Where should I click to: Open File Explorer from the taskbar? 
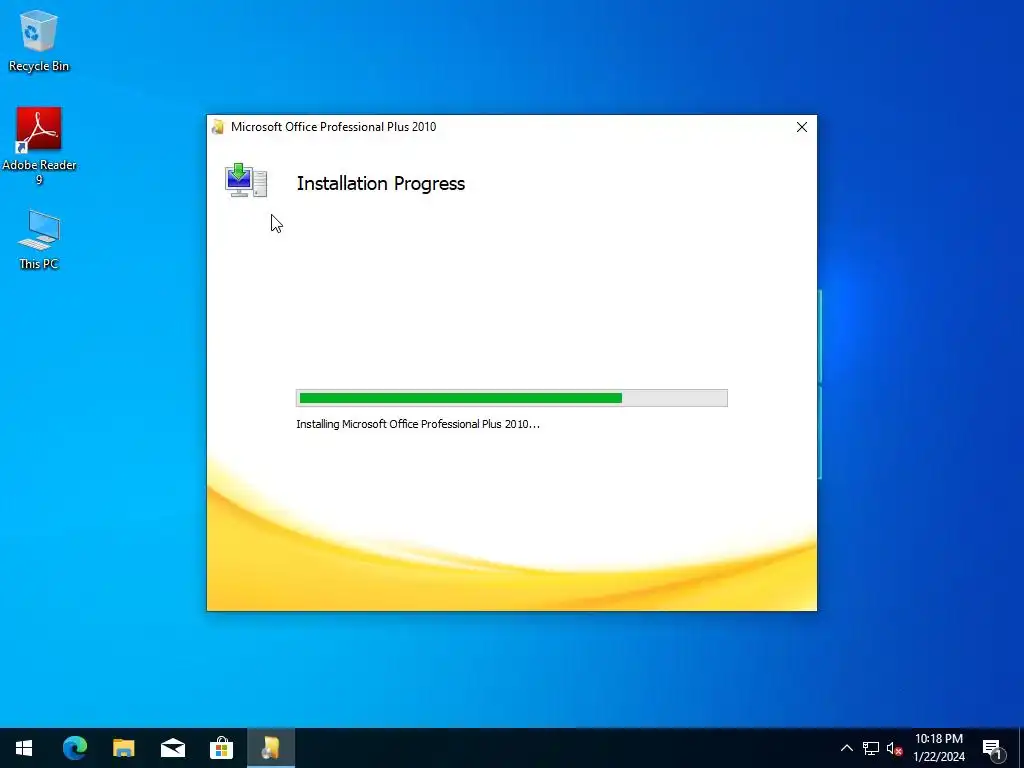(123, 748)
